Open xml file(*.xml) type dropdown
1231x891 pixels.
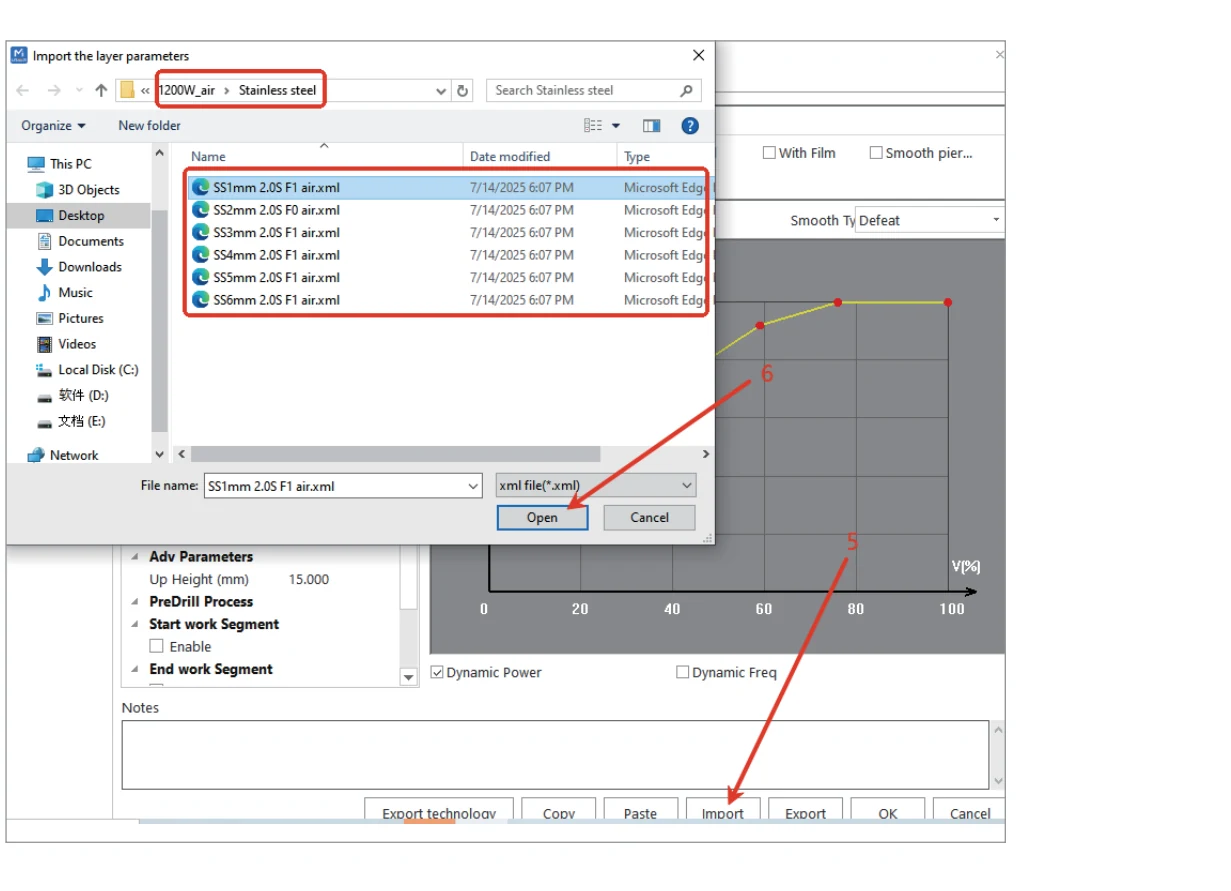pos(596,486)
